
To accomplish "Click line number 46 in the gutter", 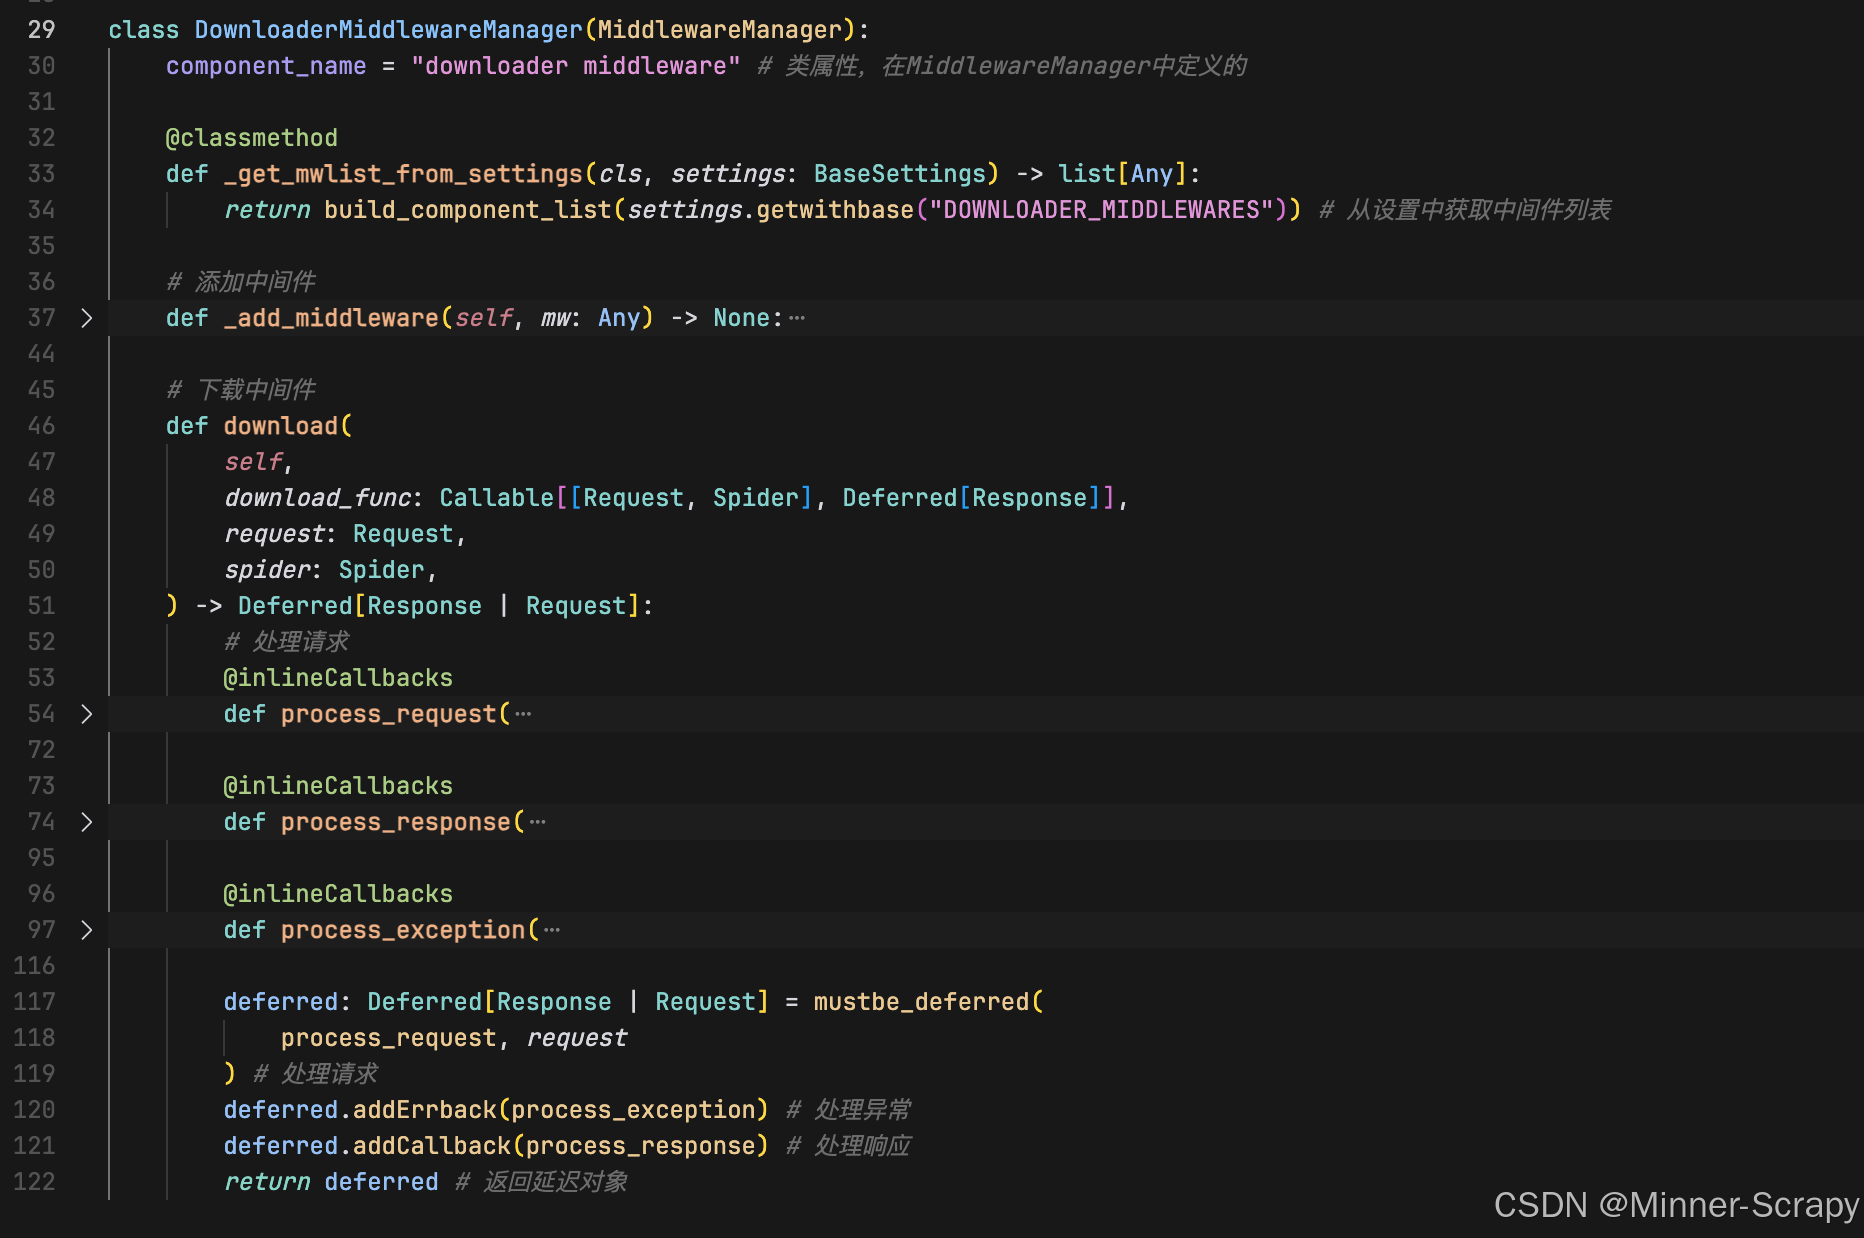I will [x=41, y=426].
